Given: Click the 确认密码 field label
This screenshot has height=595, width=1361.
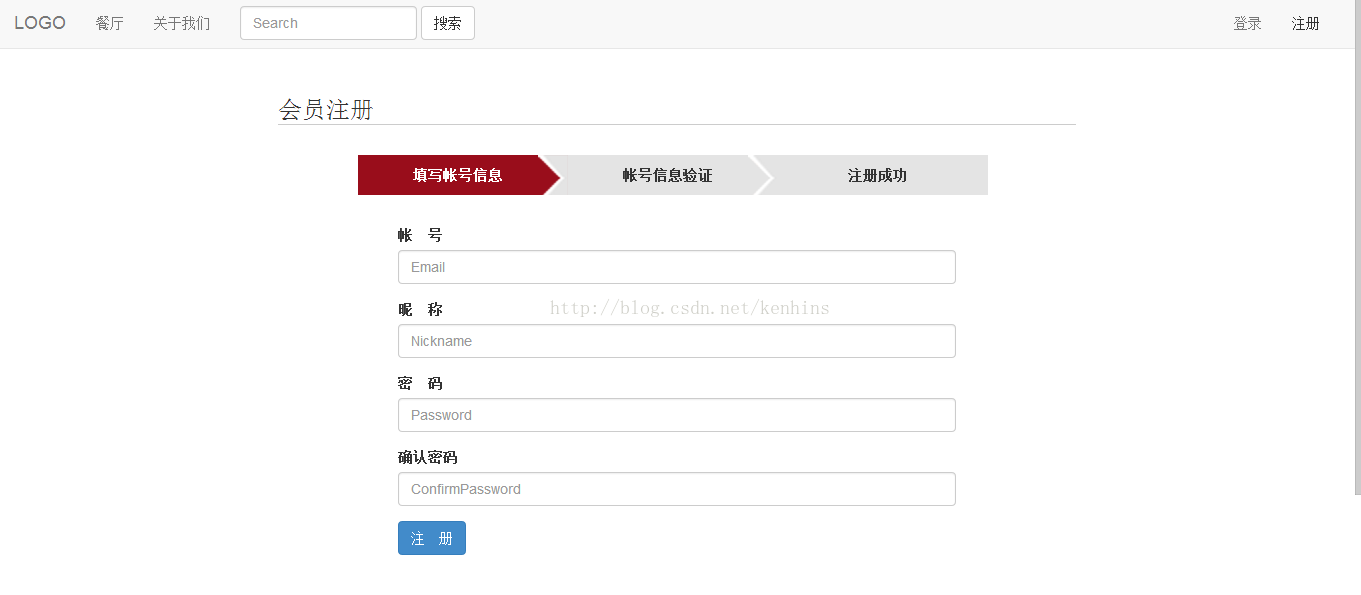Looking at the screenshot, I should coord(428,457).
